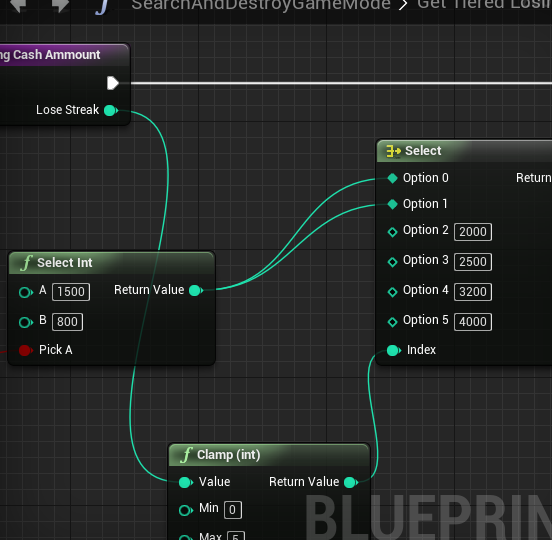Click the Index input pin on Select

tap(393, 350)
